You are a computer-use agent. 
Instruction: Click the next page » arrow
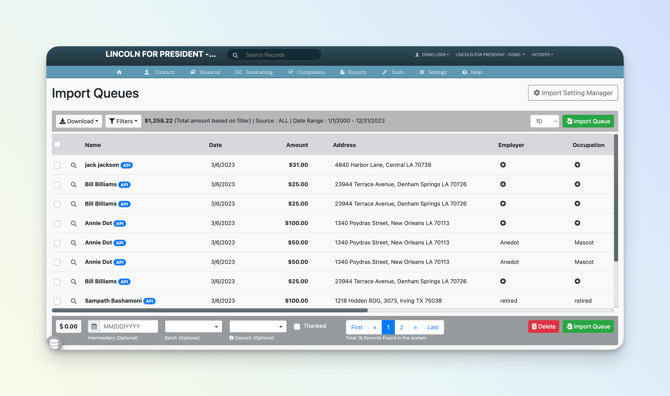[415, 327]
